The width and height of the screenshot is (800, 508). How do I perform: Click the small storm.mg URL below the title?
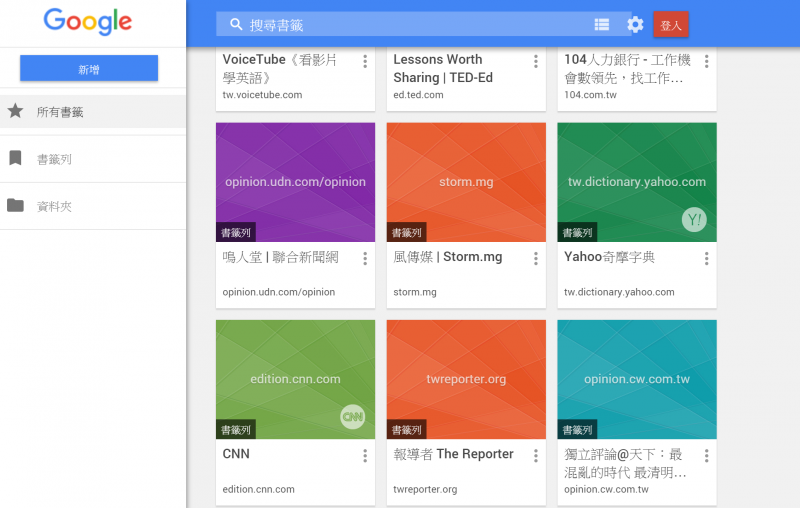click(414, 292)
